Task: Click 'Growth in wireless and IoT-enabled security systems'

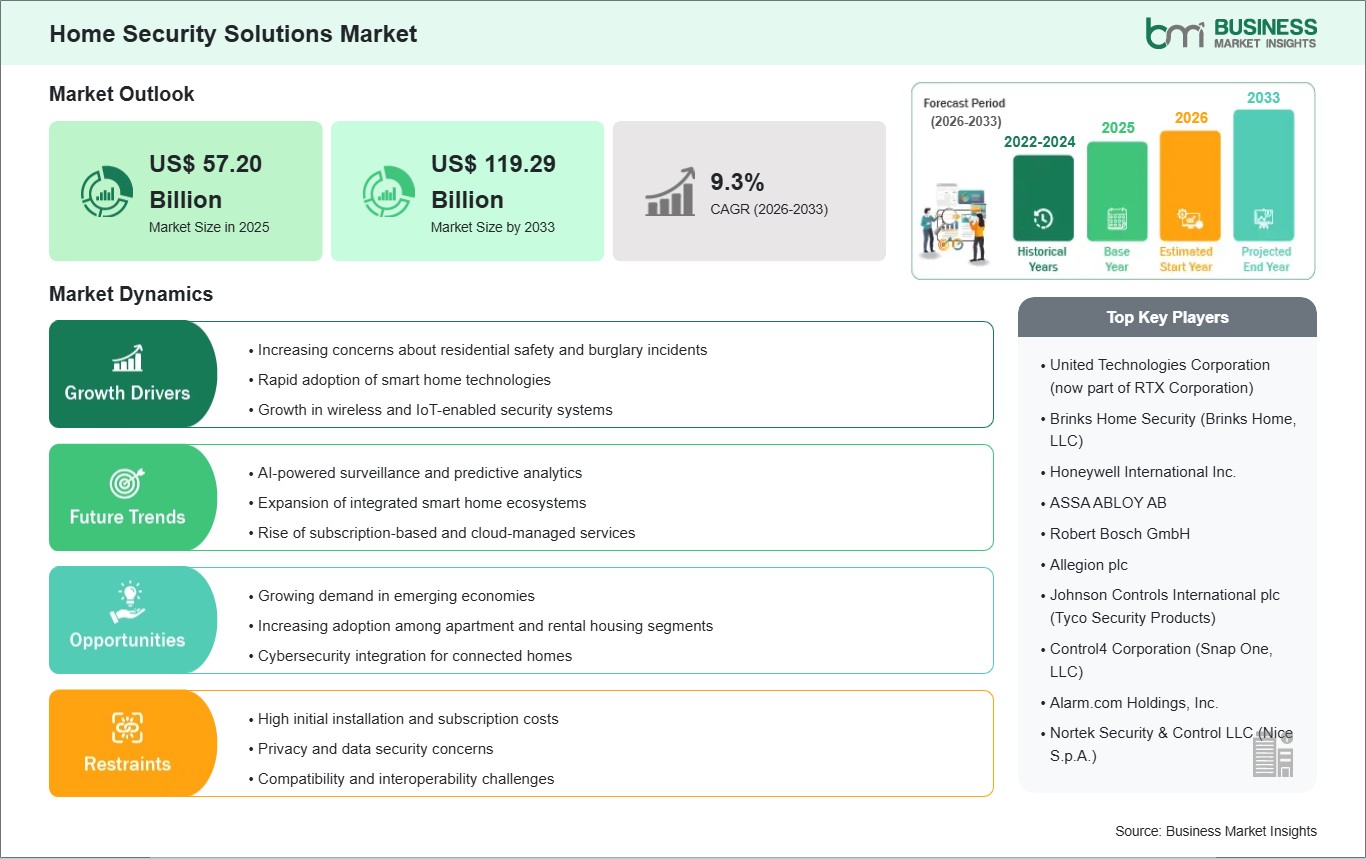Action: coord(435,409)
